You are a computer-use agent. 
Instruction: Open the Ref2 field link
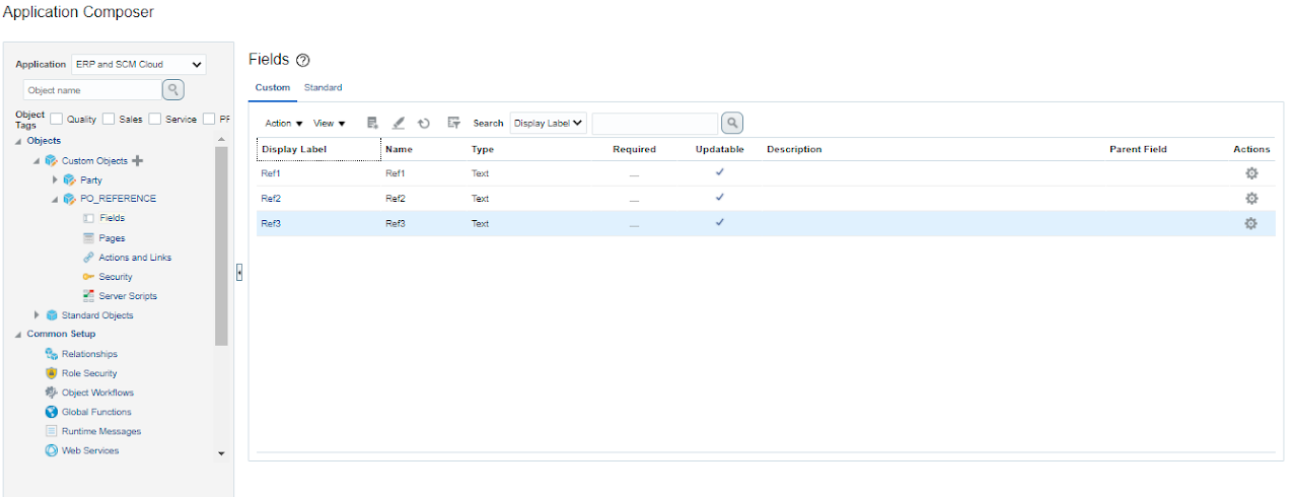[271, 199]
